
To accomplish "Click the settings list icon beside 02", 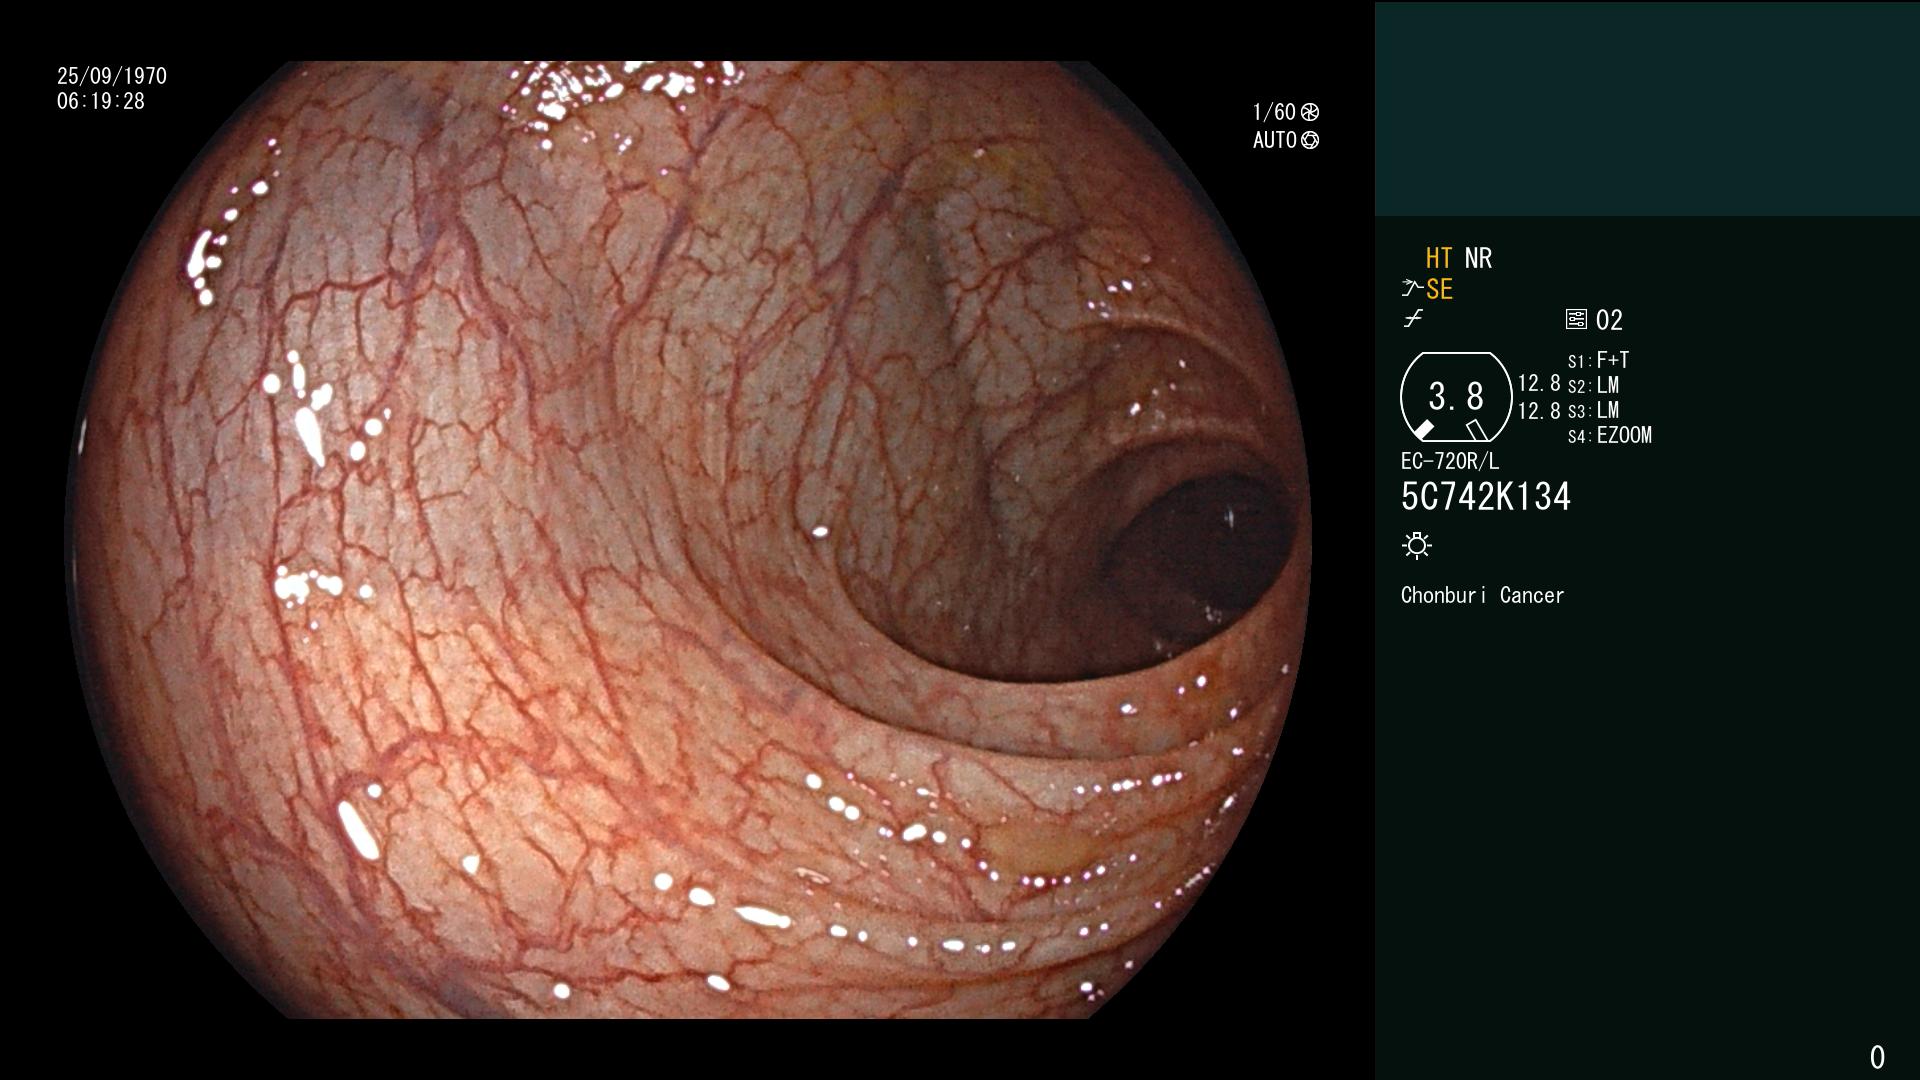I will 1576,320.
